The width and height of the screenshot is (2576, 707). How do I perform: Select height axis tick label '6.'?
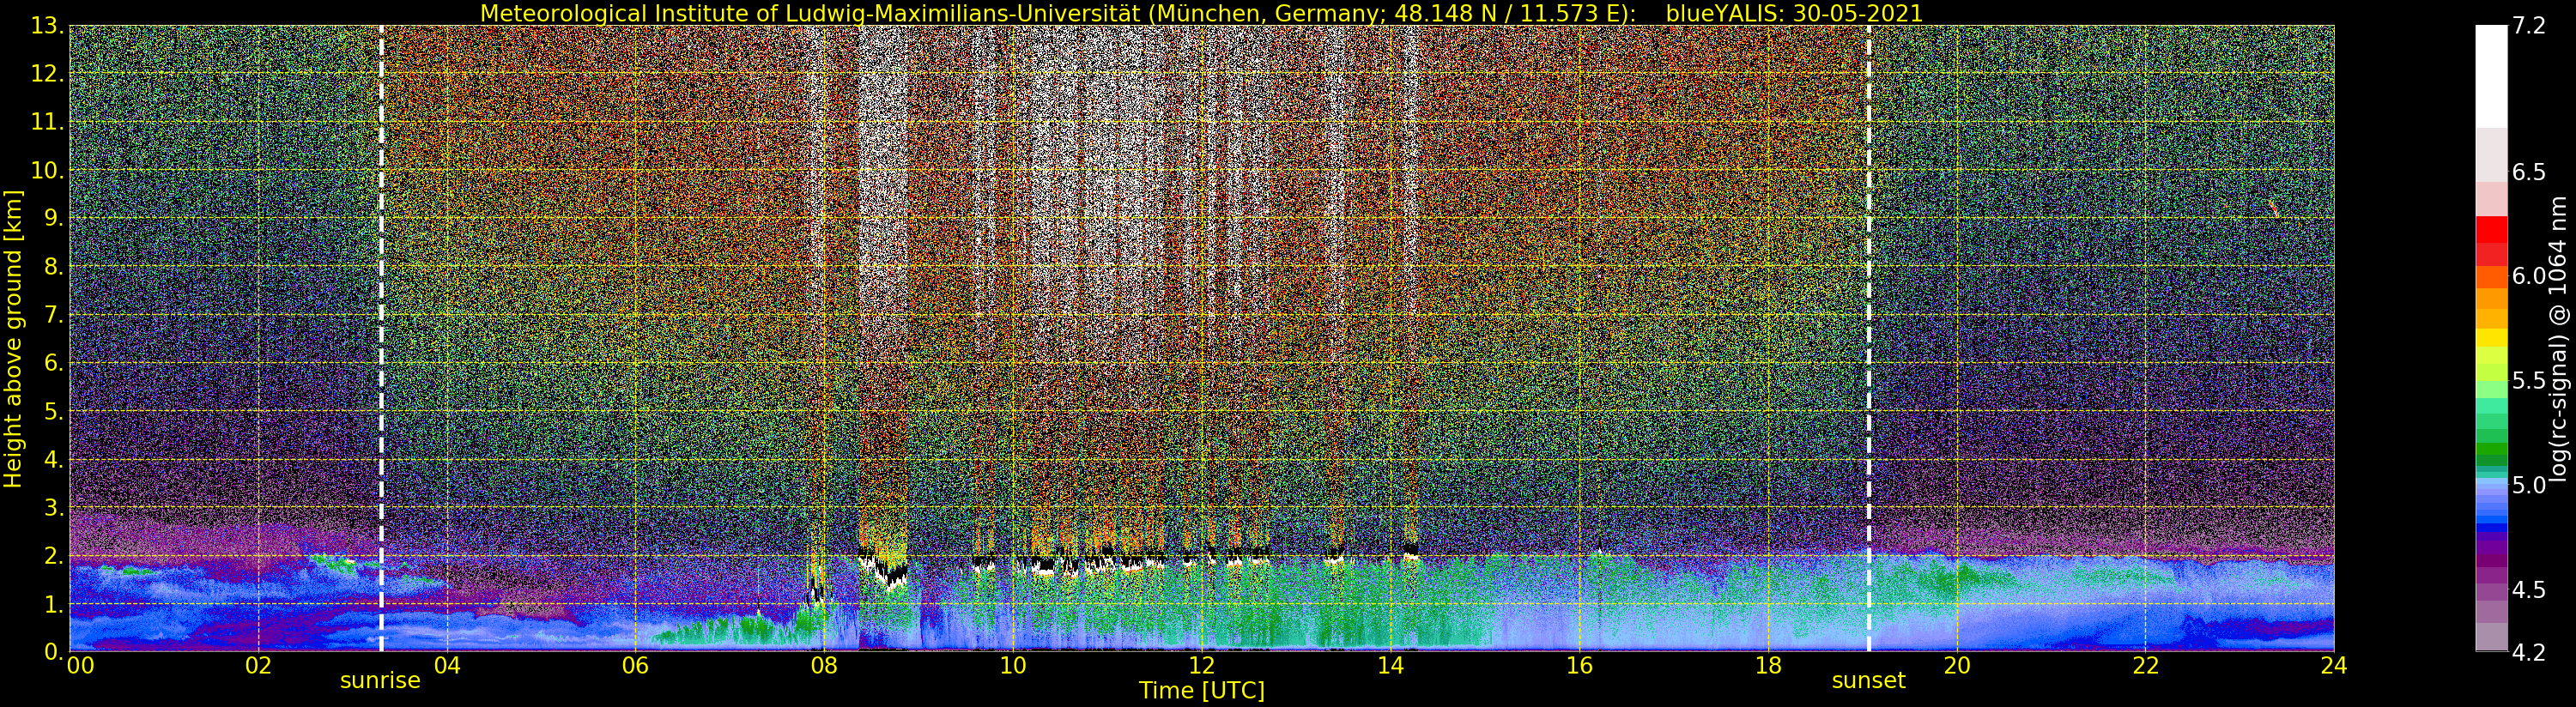point(54,363)
